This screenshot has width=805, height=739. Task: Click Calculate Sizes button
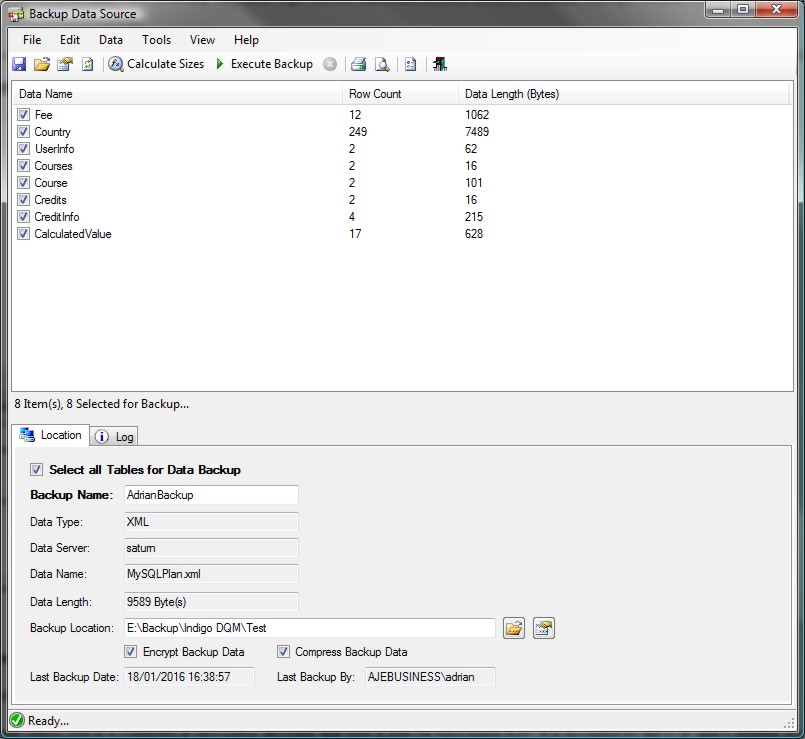[x=156, y=64]
